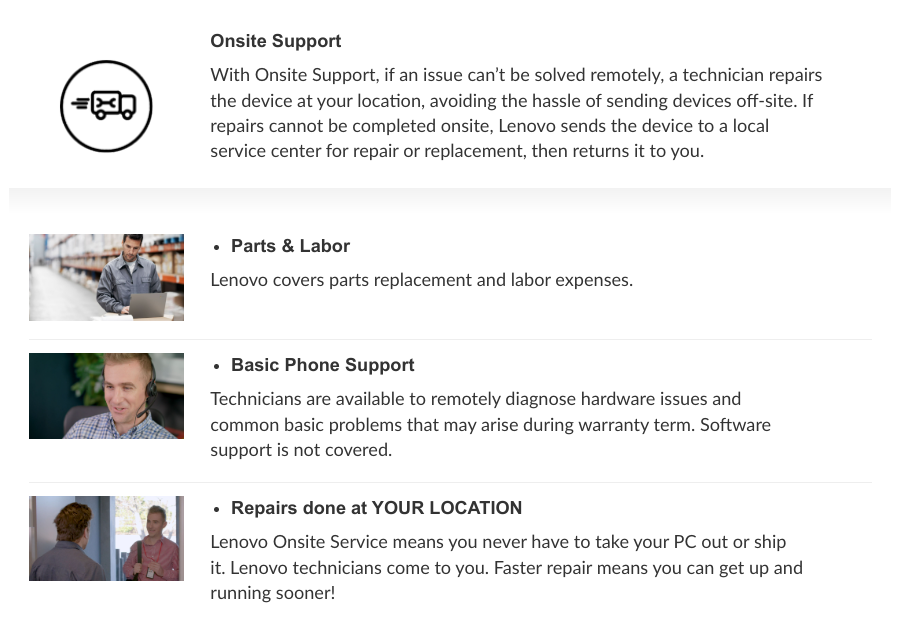Screen dimensions: 899x636
Task: Click the bullet before Basic Phone Support
Action: [216, 366]
